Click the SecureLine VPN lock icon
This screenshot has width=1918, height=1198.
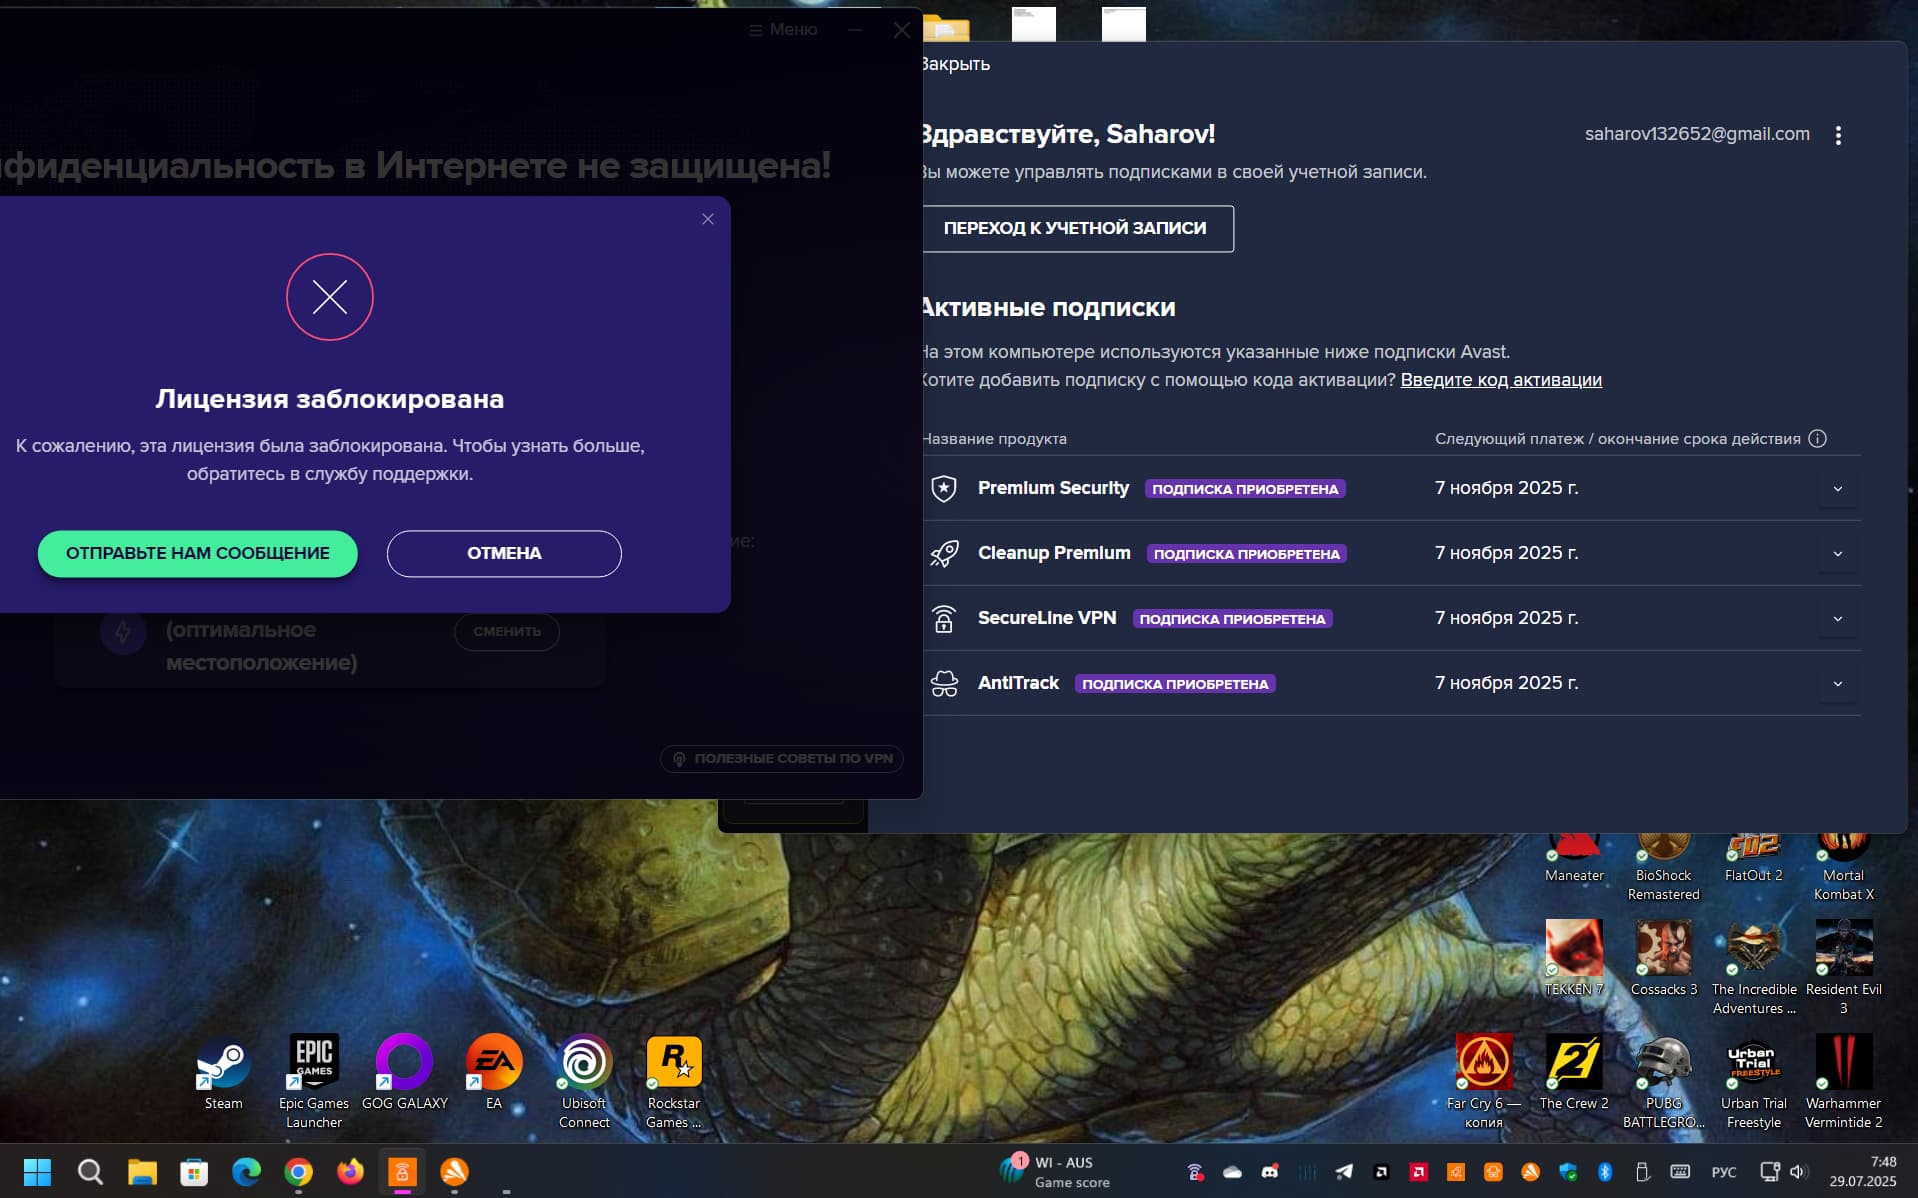[943, 619]
